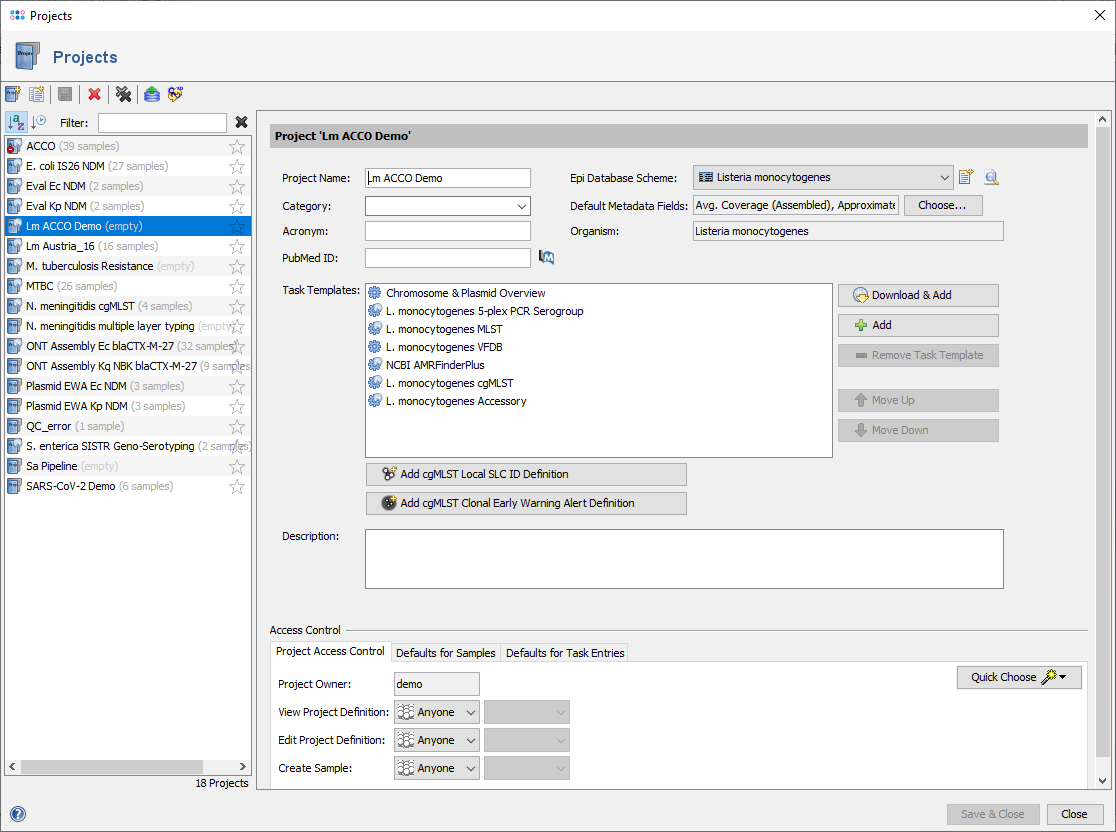Viewport: 1116px width, 832px height.
Task: Click the red X delete project icon
Action: 94,94
